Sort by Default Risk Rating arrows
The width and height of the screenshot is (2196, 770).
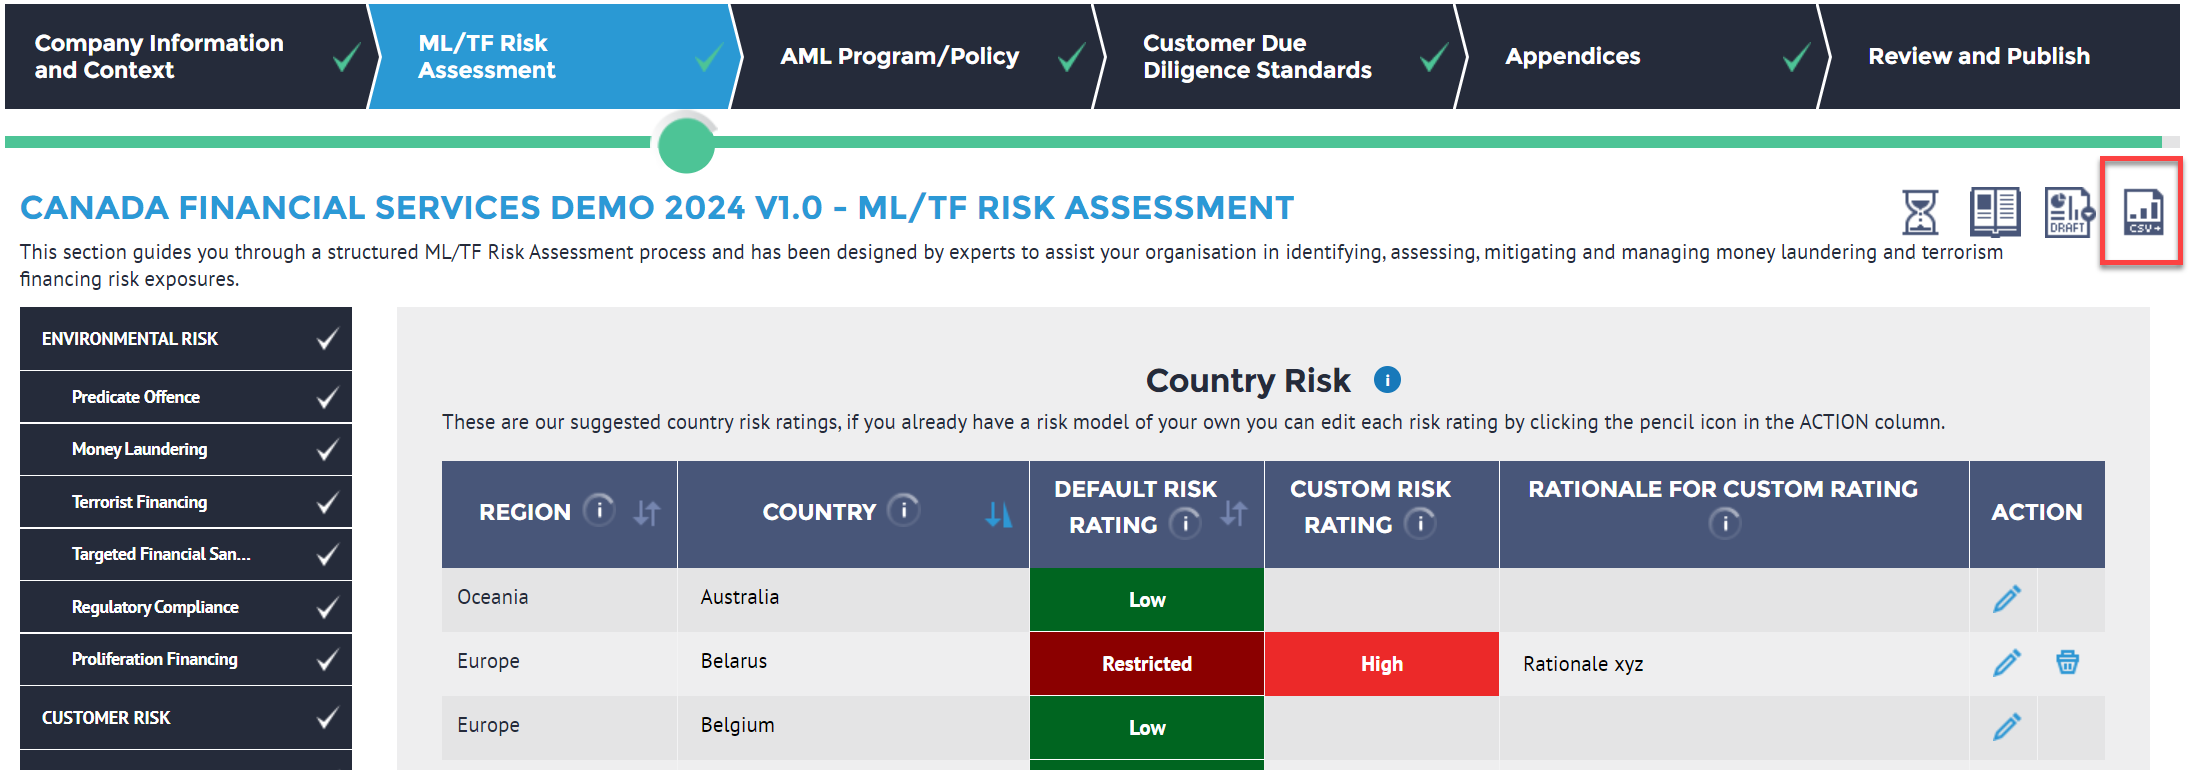[1233, 514]
